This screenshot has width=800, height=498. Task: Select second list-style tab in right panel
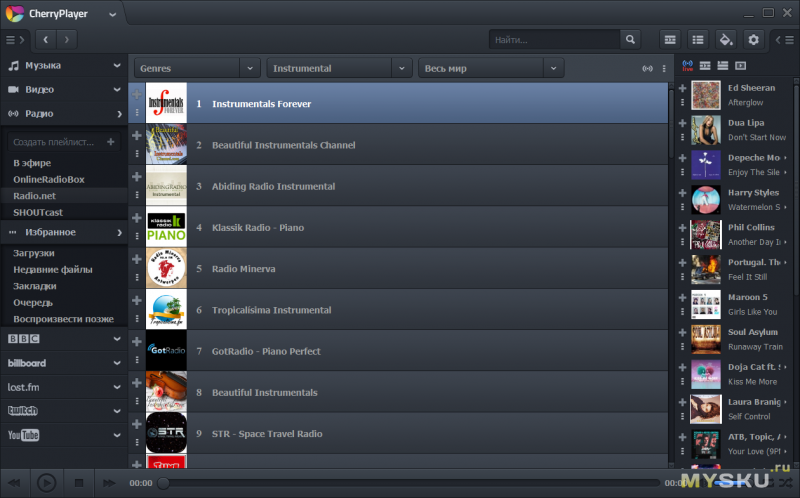705,65
